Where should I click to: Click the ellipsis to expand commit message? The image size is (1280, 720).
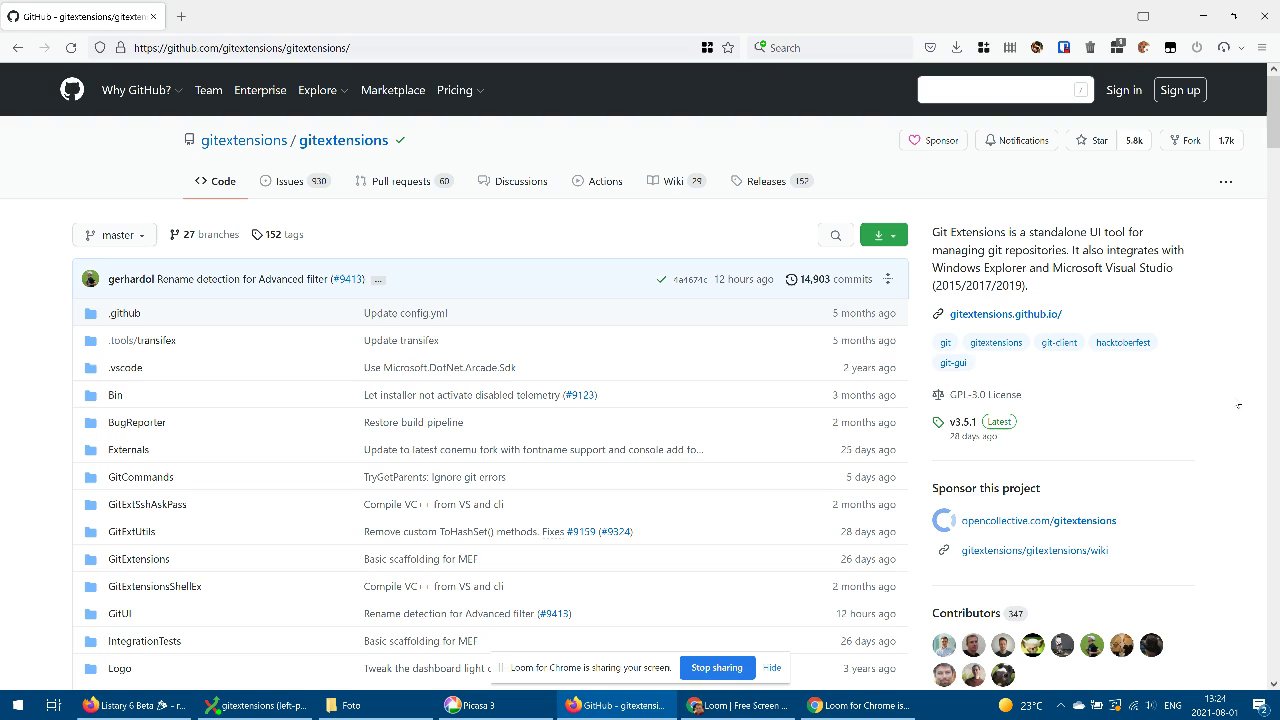(378, 280)
